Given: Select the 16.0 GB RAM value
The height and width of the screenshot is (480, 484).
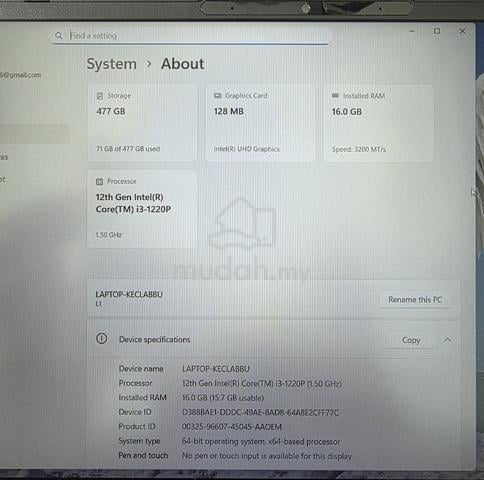Looking at the screenshot, I should coord(347,112).
